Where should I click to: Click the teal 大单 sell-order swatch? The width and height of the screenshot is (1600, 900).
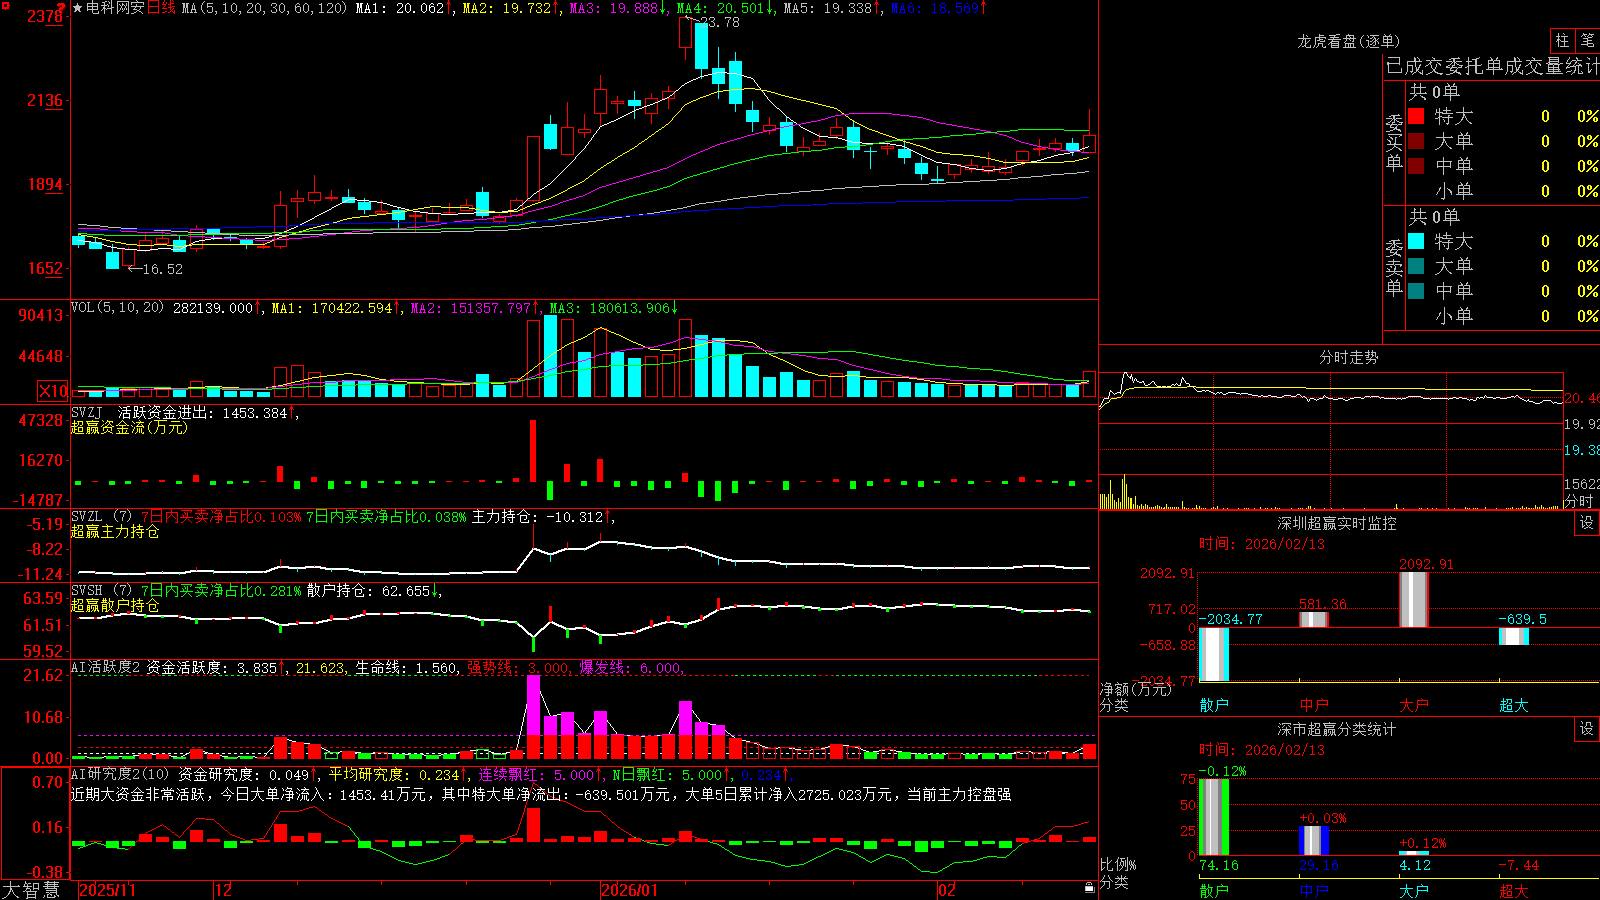(x=1416, y=266)
